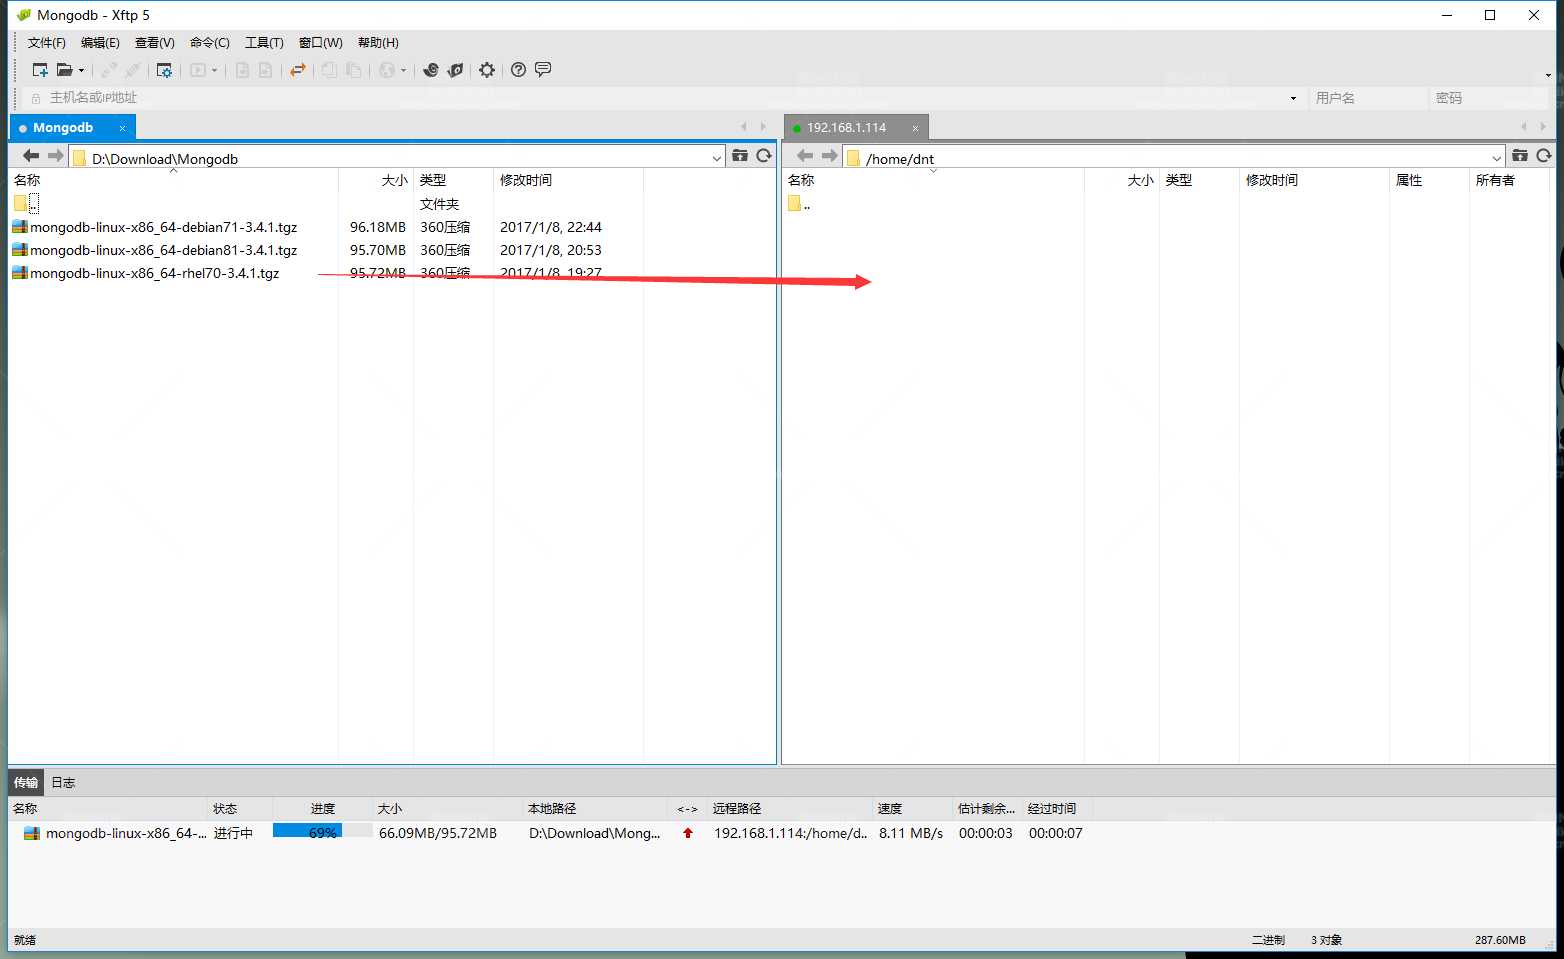Open the 帮助(H) menu
1564x959 pixels.
pos(378,43)
